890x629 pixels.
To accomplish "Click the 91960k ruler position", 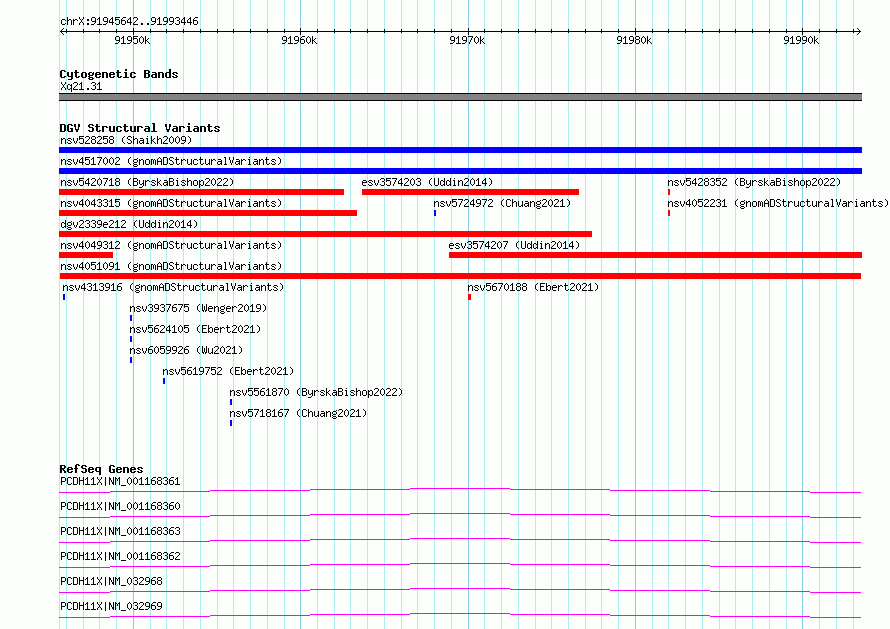I will click(299, 40).
